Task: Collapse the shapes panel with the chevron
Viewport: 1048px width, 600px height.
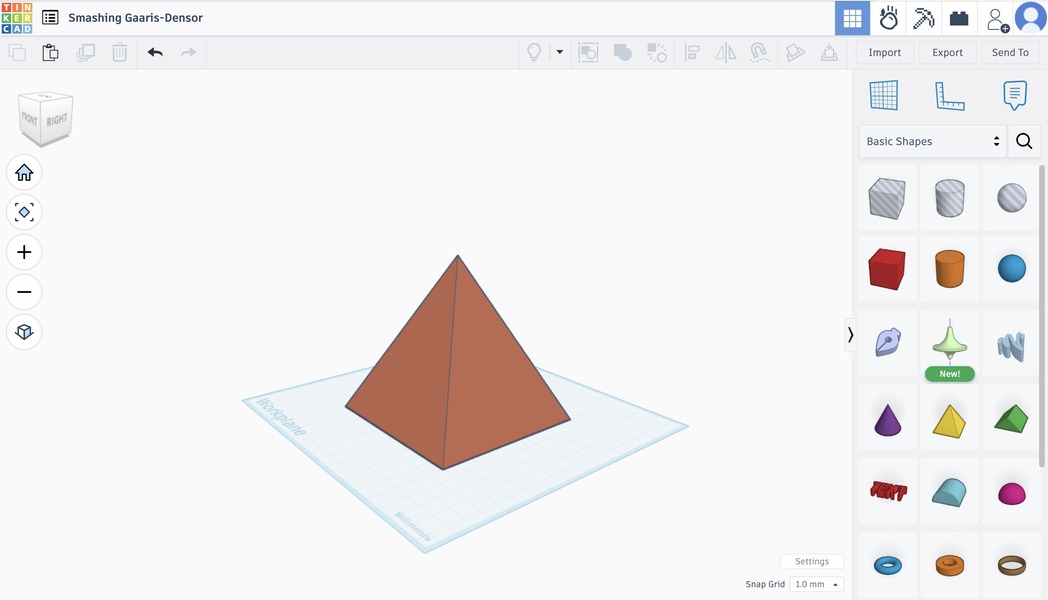Action: (850, 335)
